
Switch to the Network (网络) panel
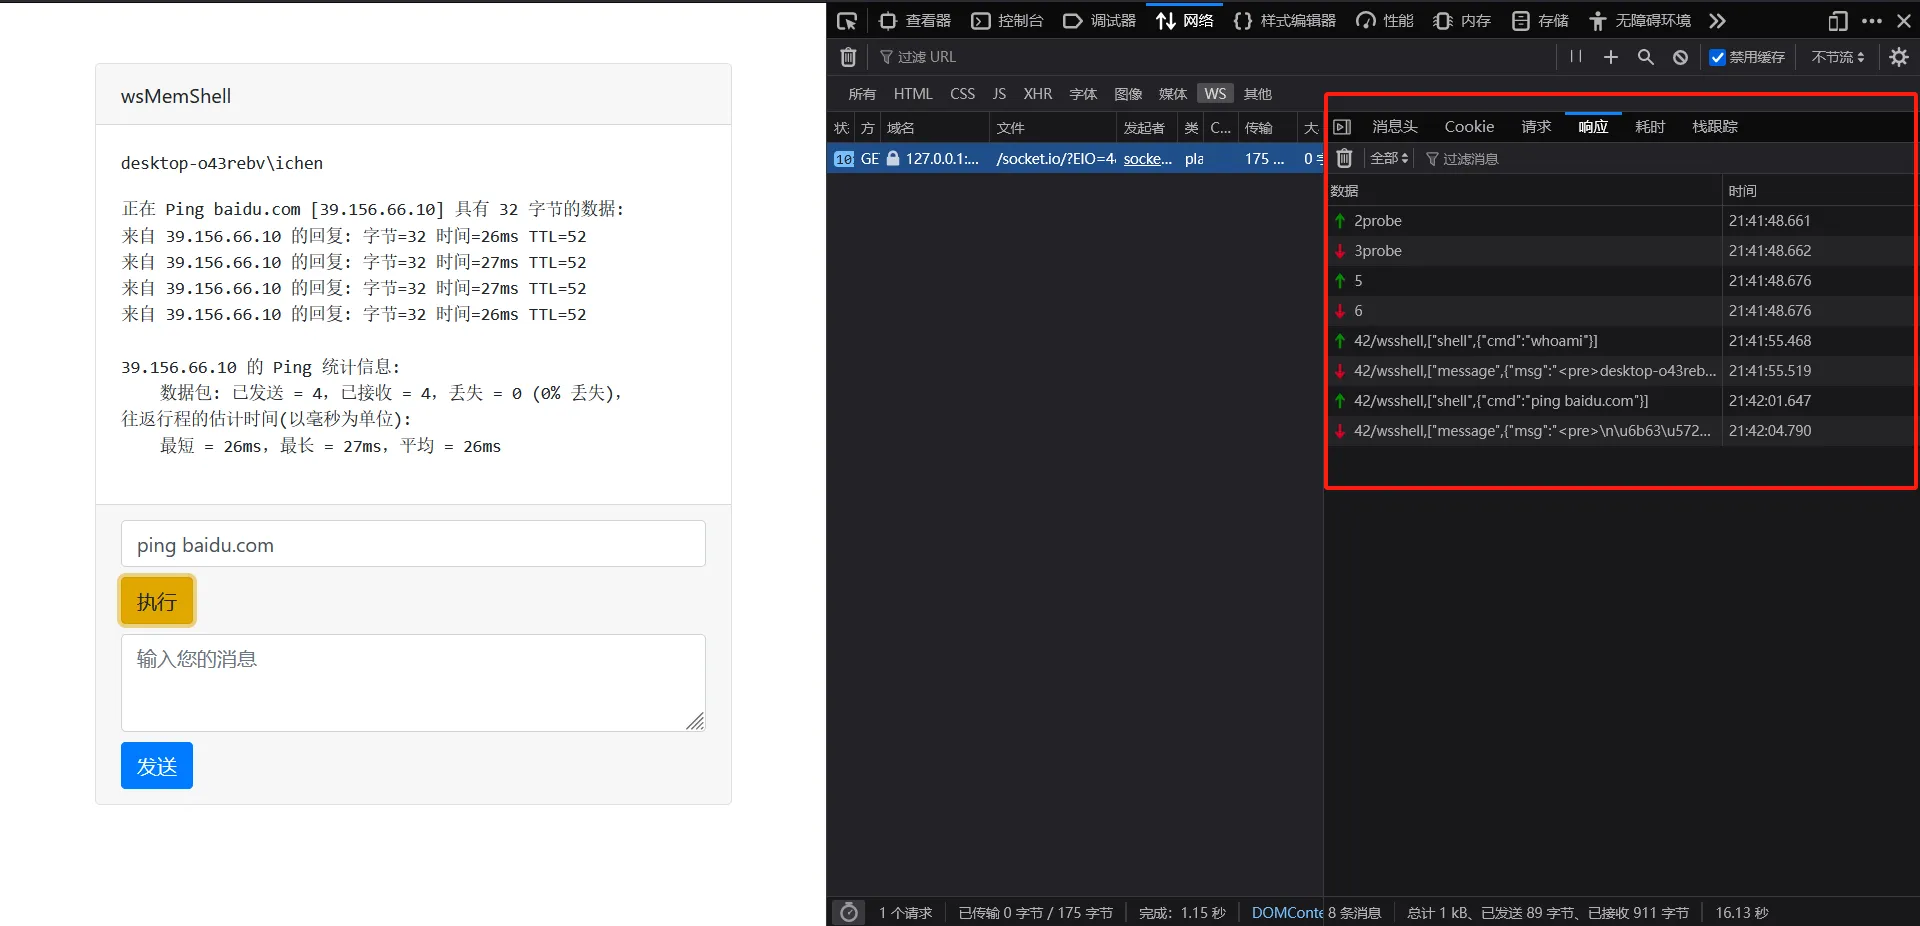[x=1185, y=21]
